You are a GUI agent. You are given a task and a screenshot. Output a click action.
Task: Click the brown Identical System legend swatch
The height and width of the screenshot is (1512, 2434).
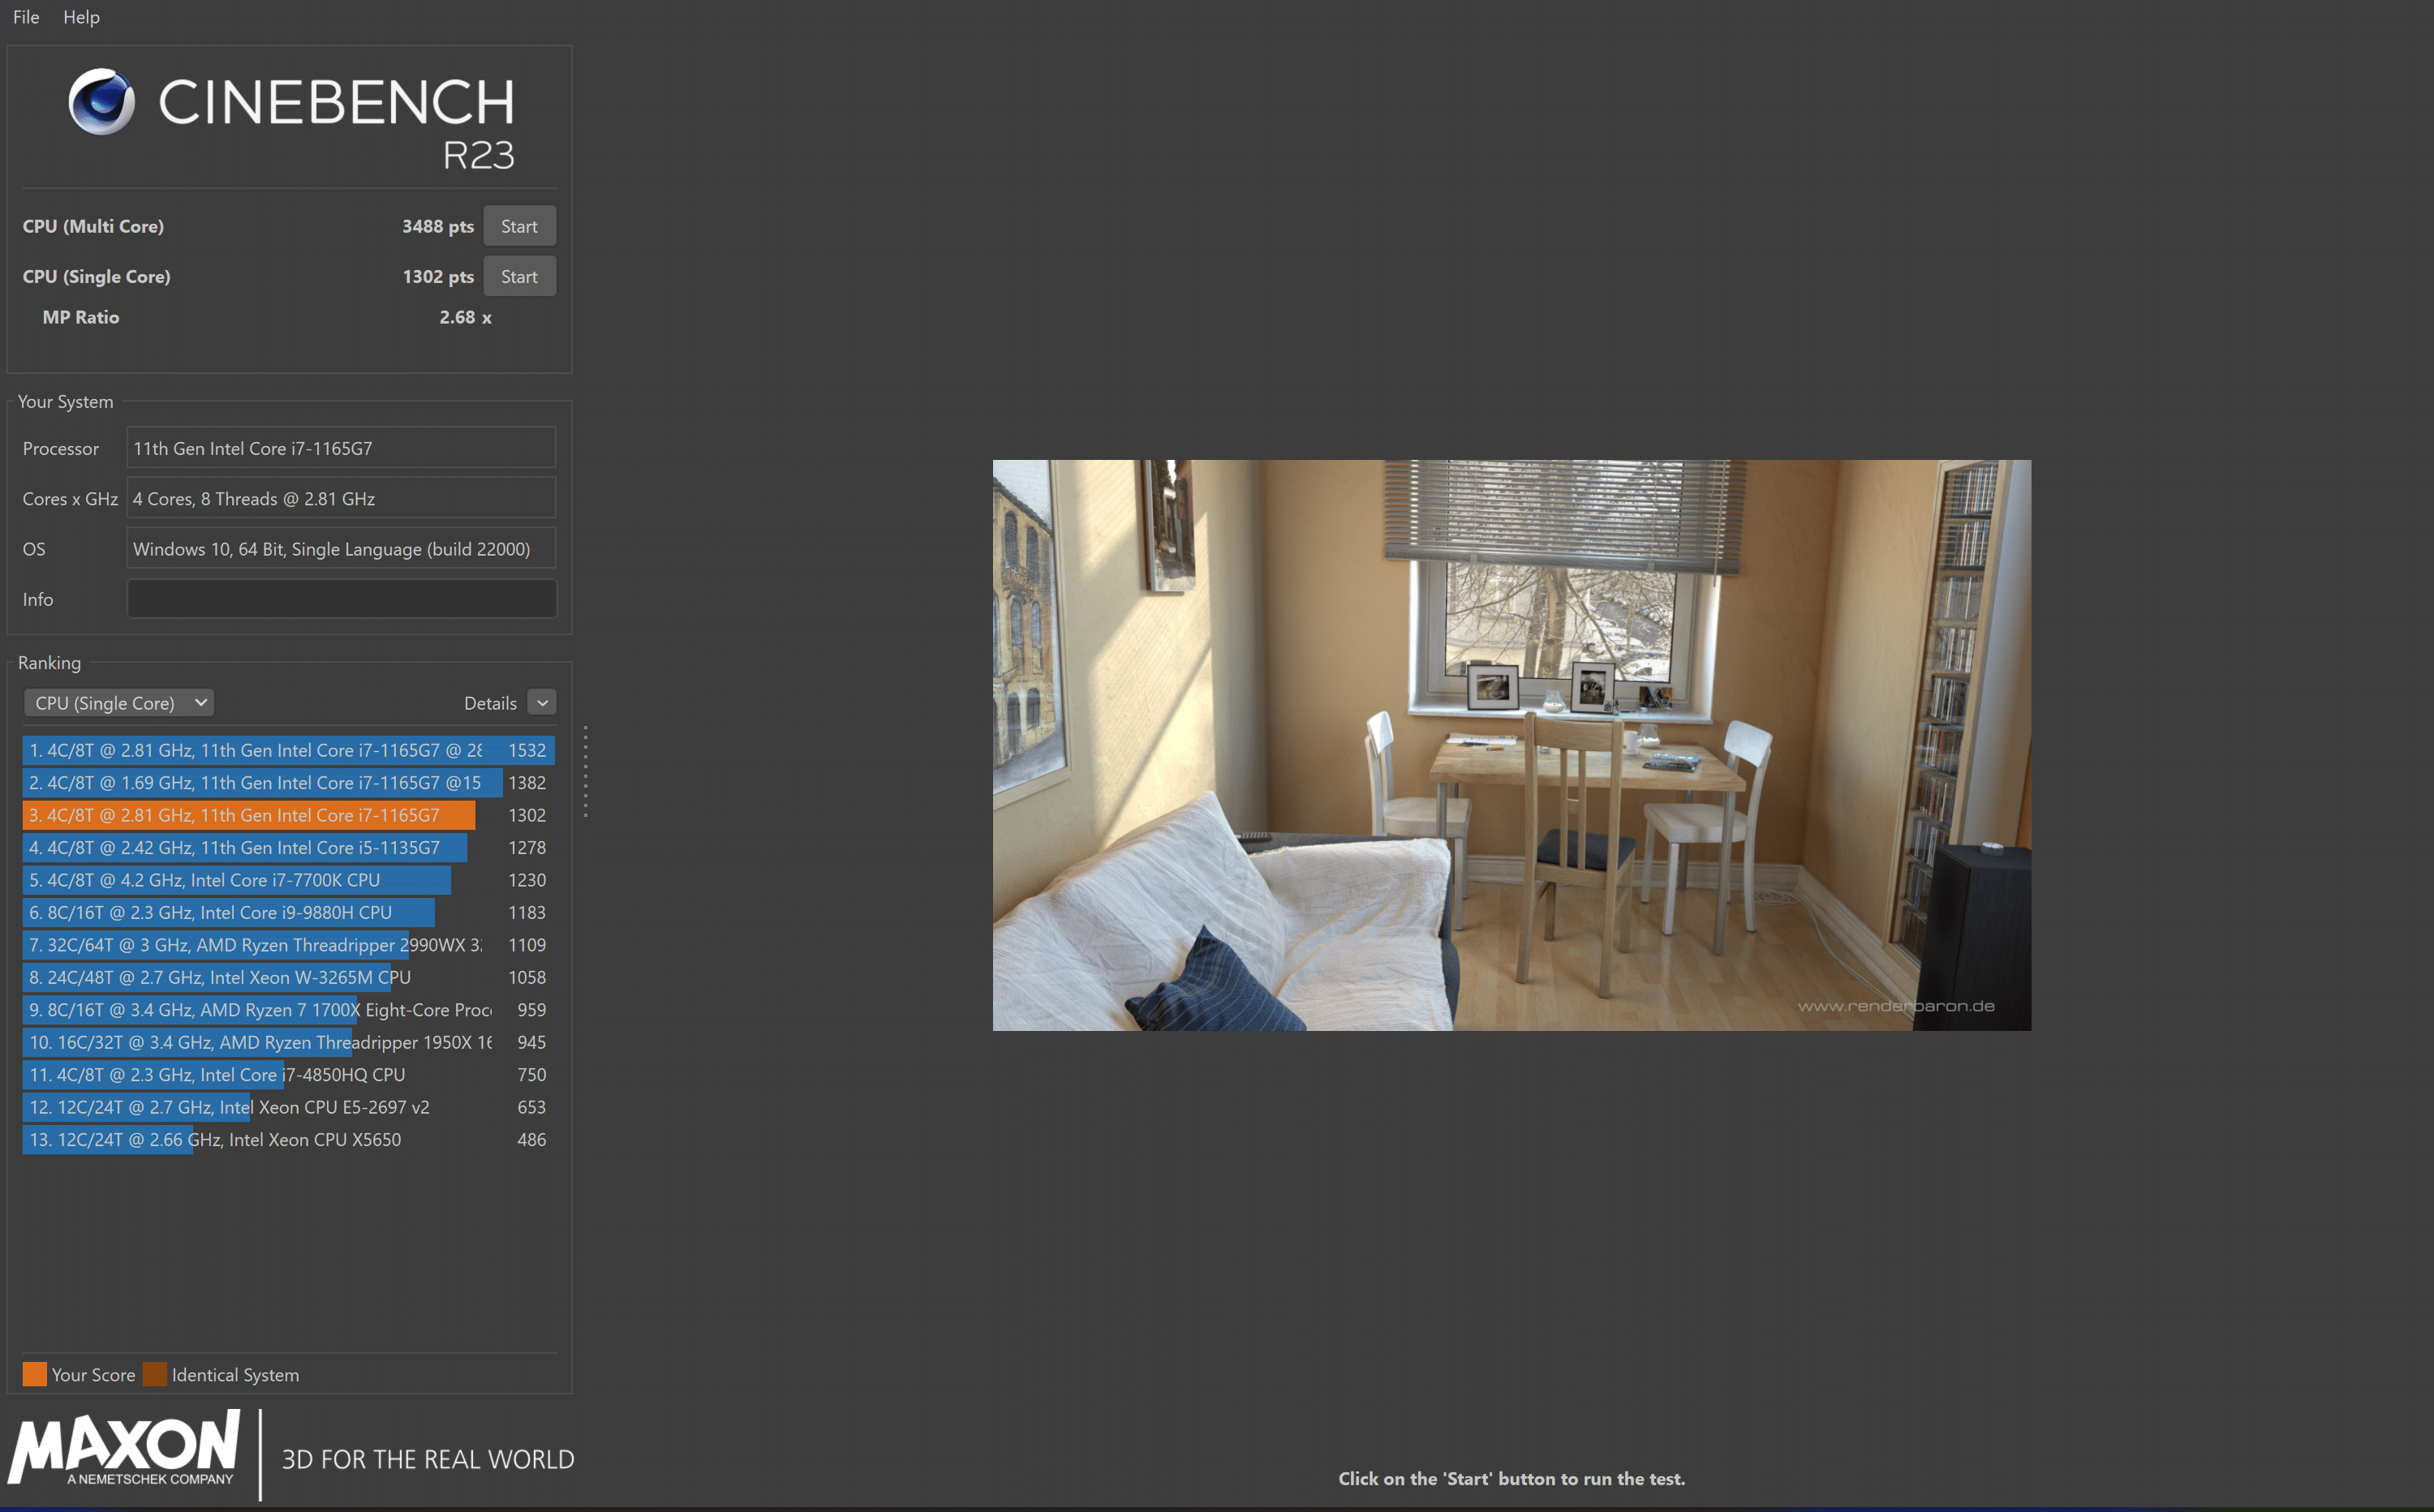pyautogui.click(x=155, y=1374)
